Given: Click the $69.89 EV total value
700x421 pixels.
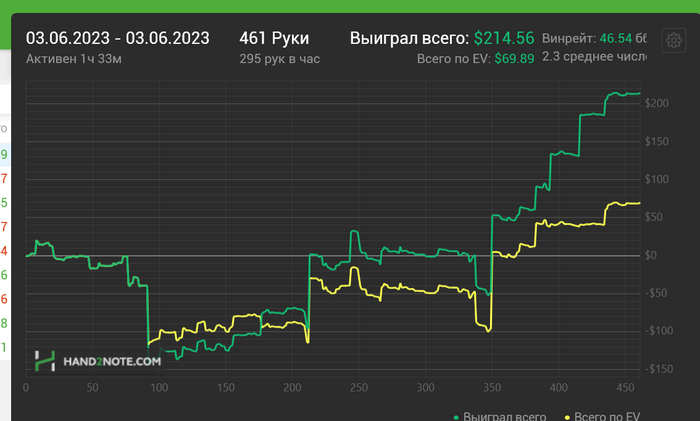Looking at the screenshot, I should pyautogui.click(x=514, y=58).
